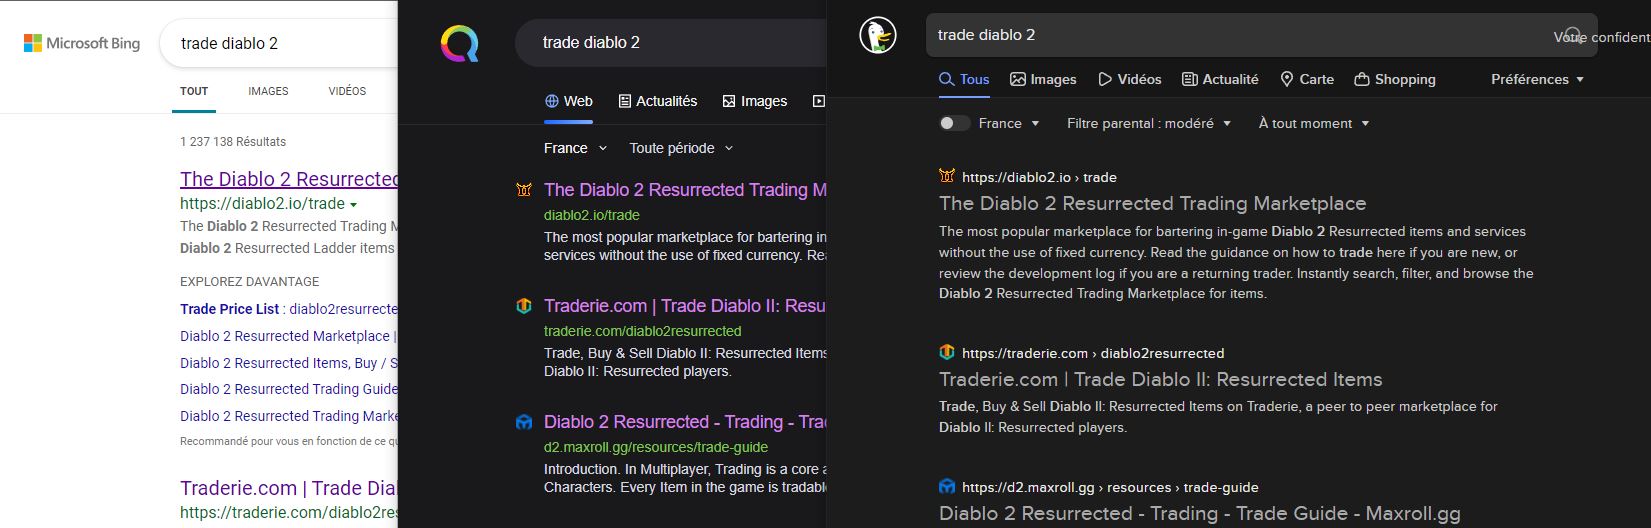Click the Traderie favicon in Qwant results

coord(523,307)
